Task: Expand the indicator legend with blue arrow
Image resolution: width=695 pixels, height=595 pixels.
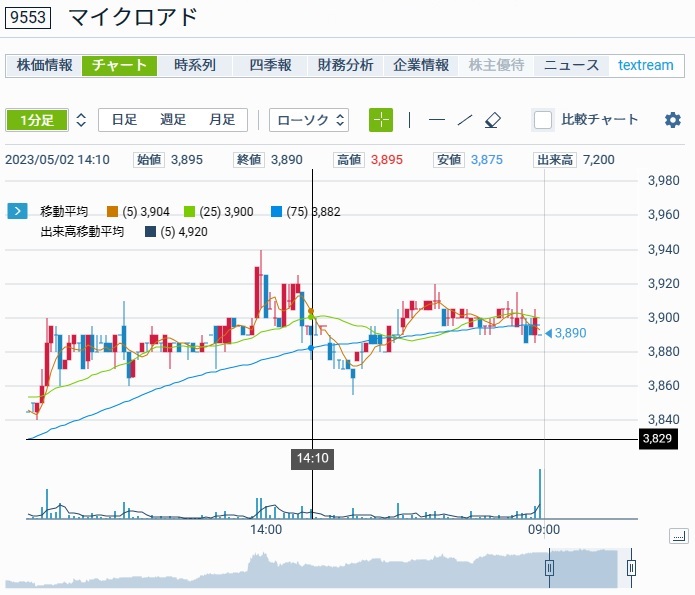Action: (17, 211)
